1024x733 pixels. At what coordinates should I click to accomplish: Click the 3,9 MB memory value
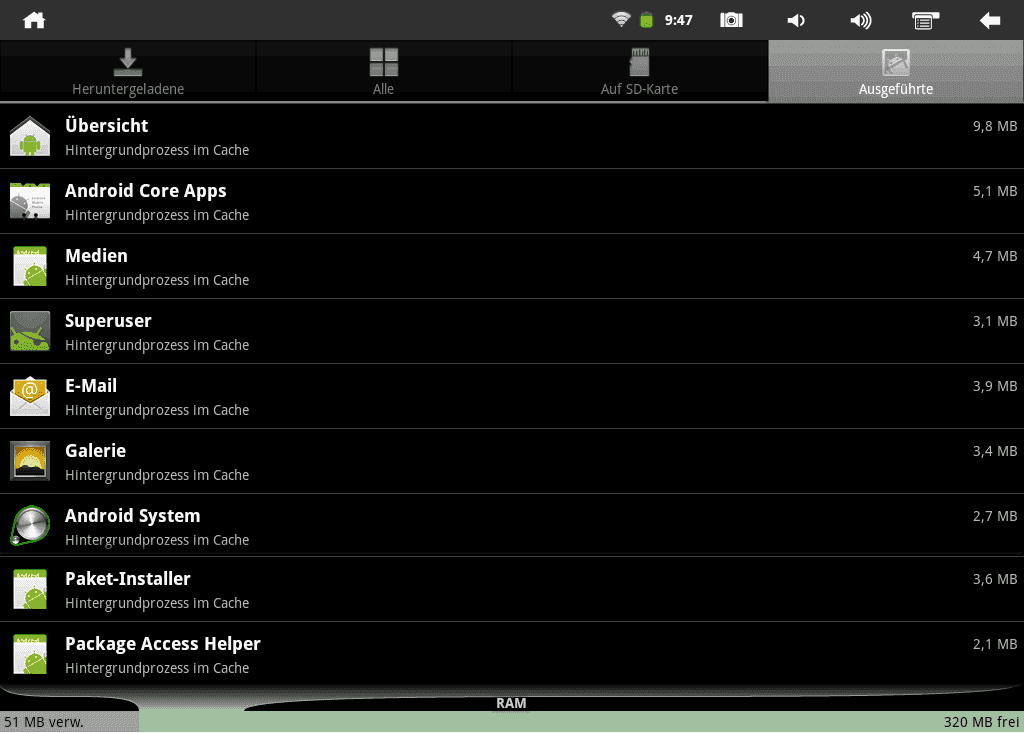click(x=995, y=387)
